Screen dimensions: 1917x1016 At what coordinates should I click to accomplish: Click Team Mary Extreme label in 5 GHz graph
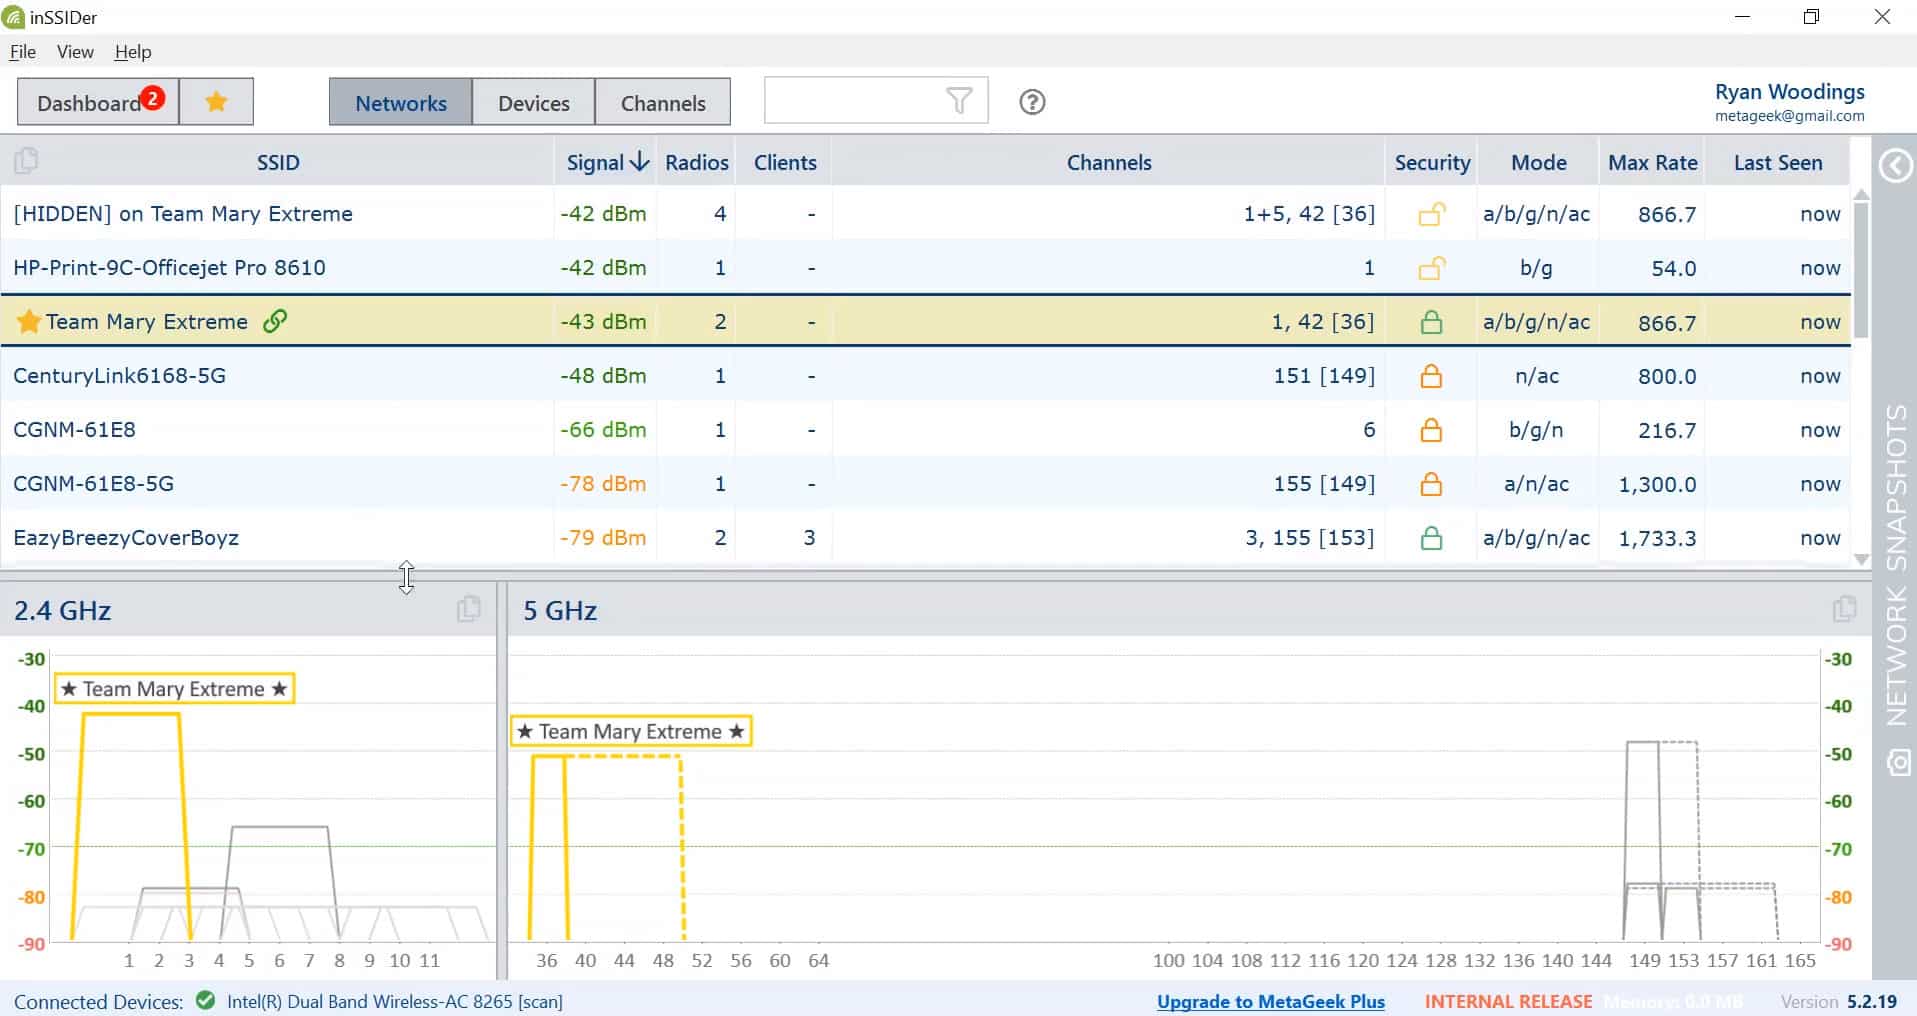tap(631, 732)
